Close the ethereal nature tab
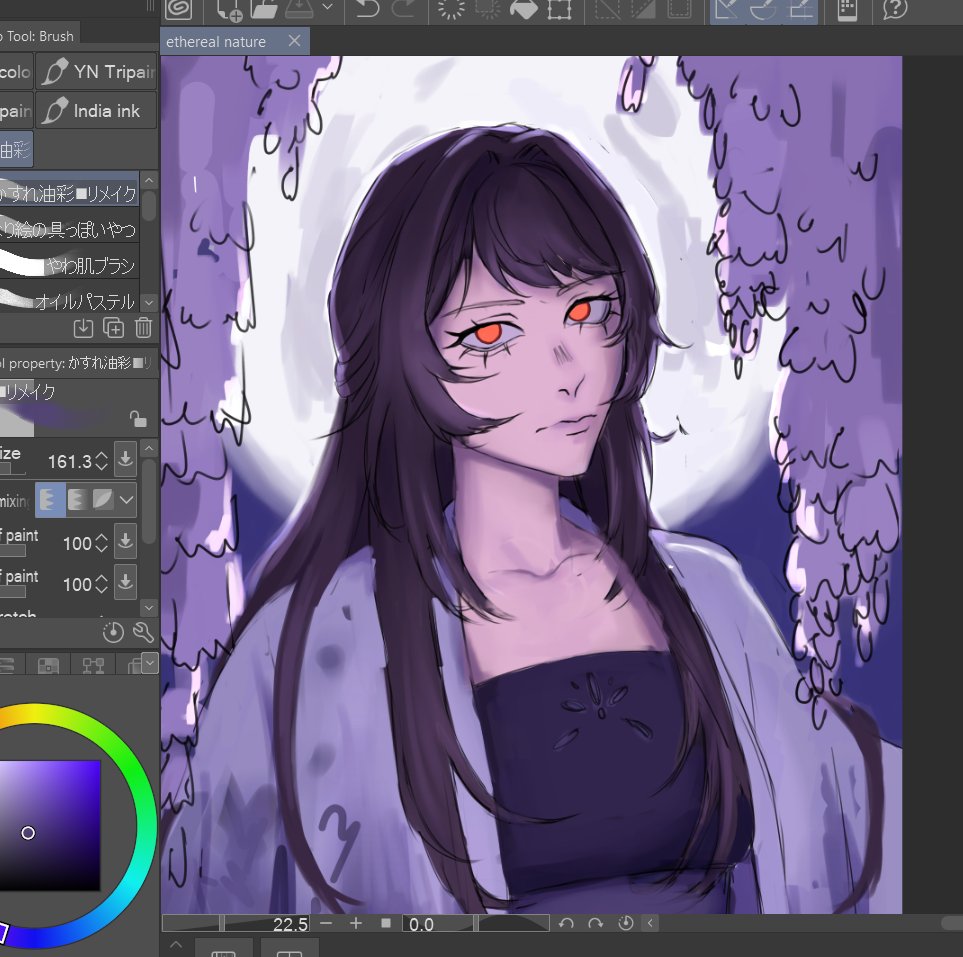Image resolution: width=963 pixels, height=957 pixels. (295, 41)
